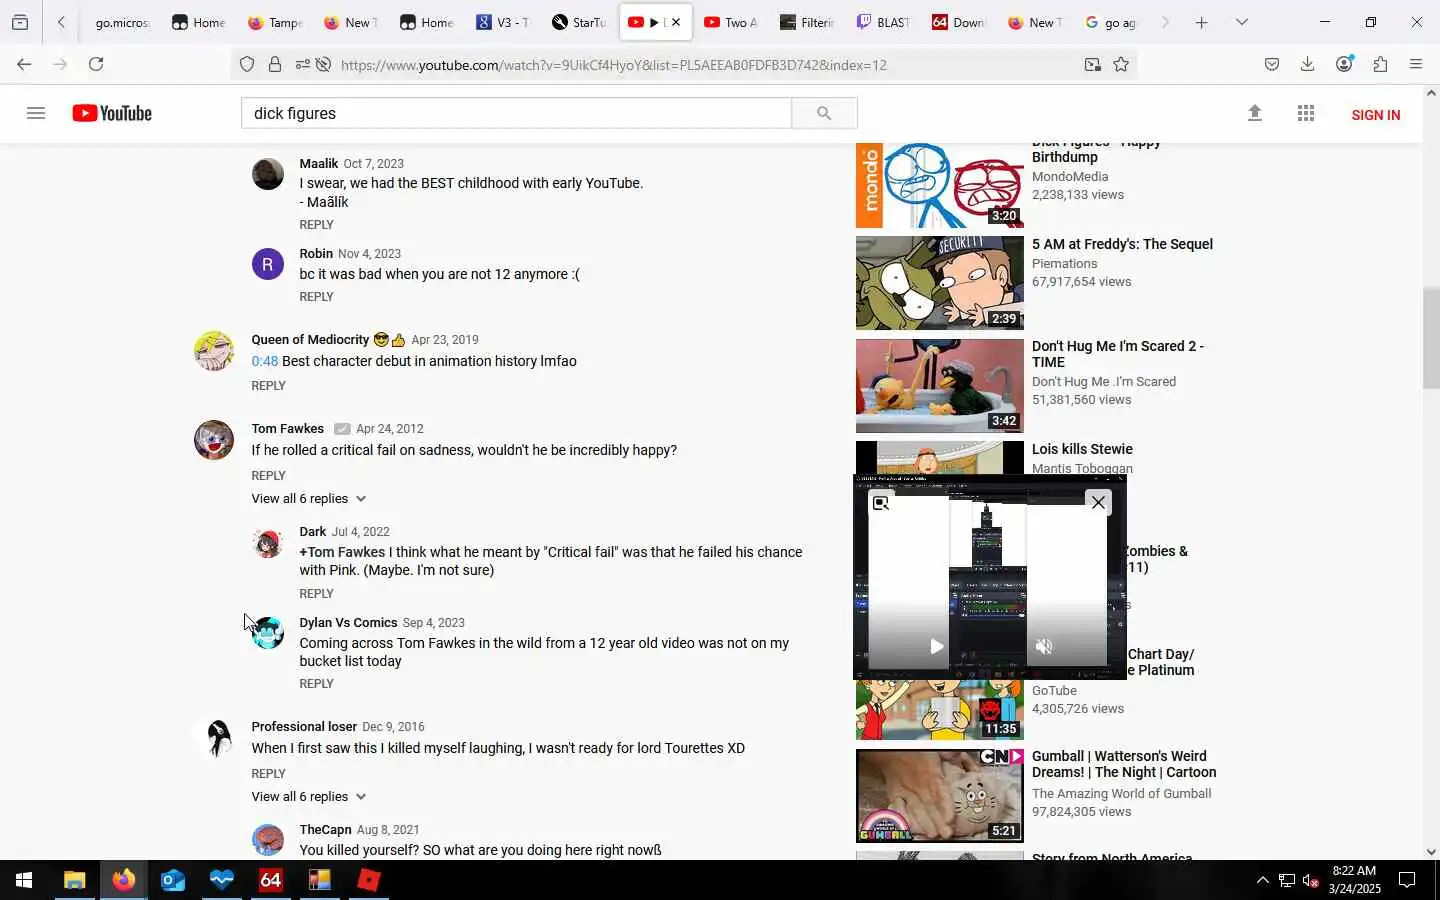This screenshot has width=1440, height=900.
Task: Open the YouTube guide hamburger menu
Action: [x=36, y=113]
